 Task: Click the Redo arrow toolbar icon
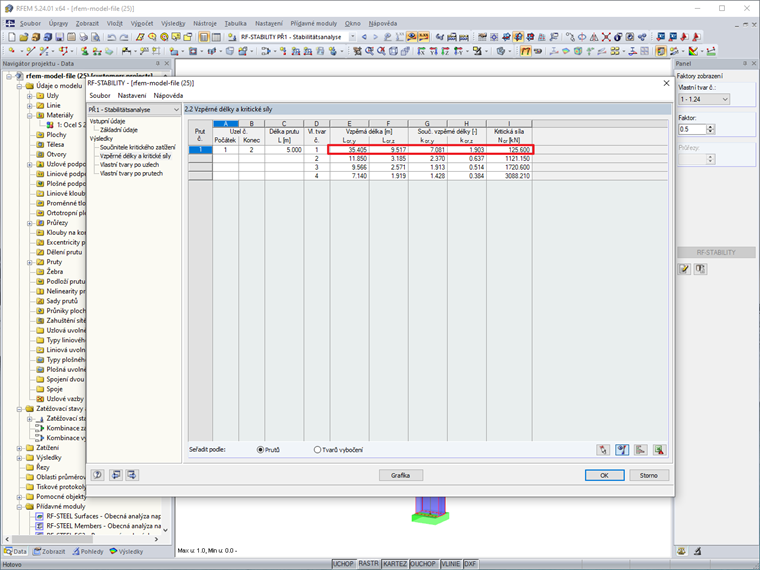(124, 37)
